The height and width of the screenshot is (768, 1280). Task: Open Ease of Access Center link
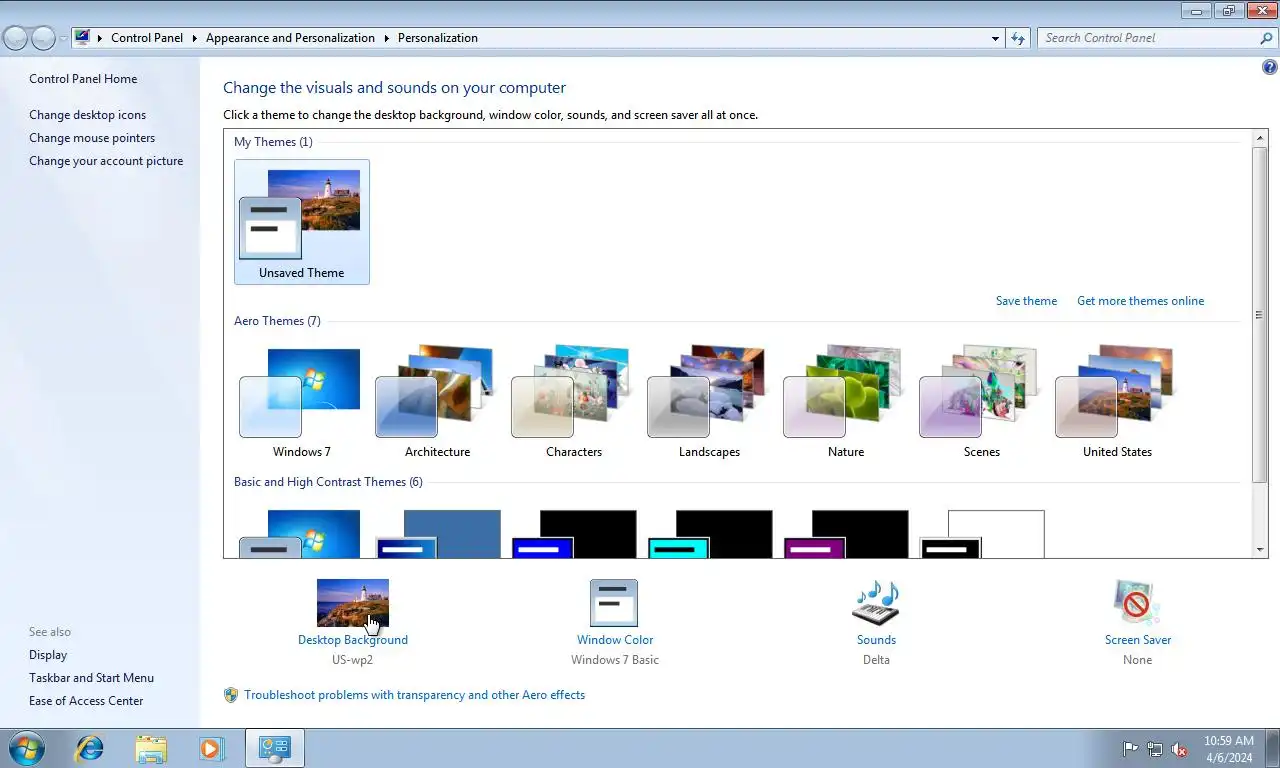point(86,701)
